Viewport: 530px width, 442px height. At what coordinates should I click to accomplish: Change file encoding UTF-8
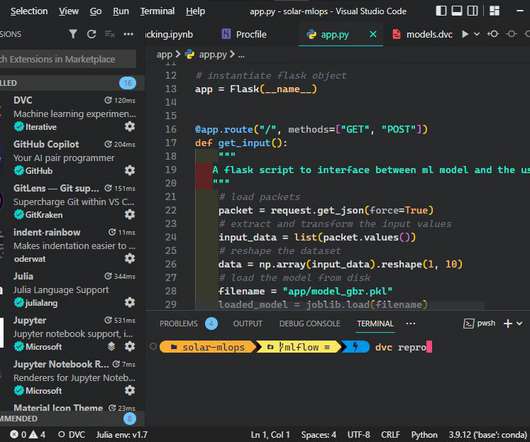[x=359, y=435]
